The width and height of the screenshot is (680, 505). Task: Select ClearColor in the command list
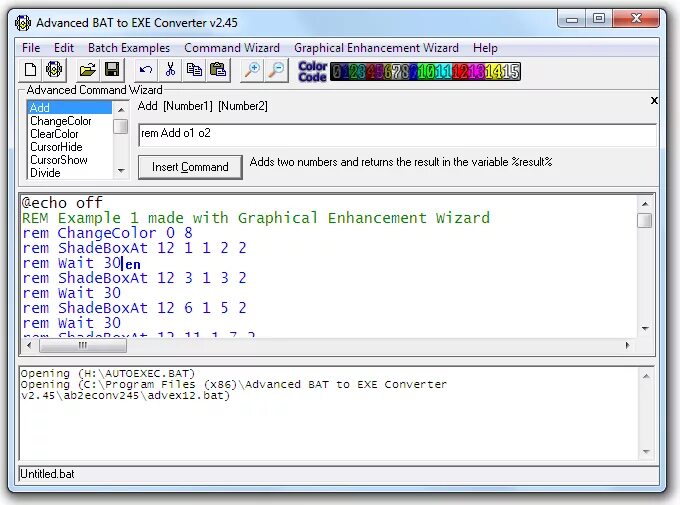69,134
